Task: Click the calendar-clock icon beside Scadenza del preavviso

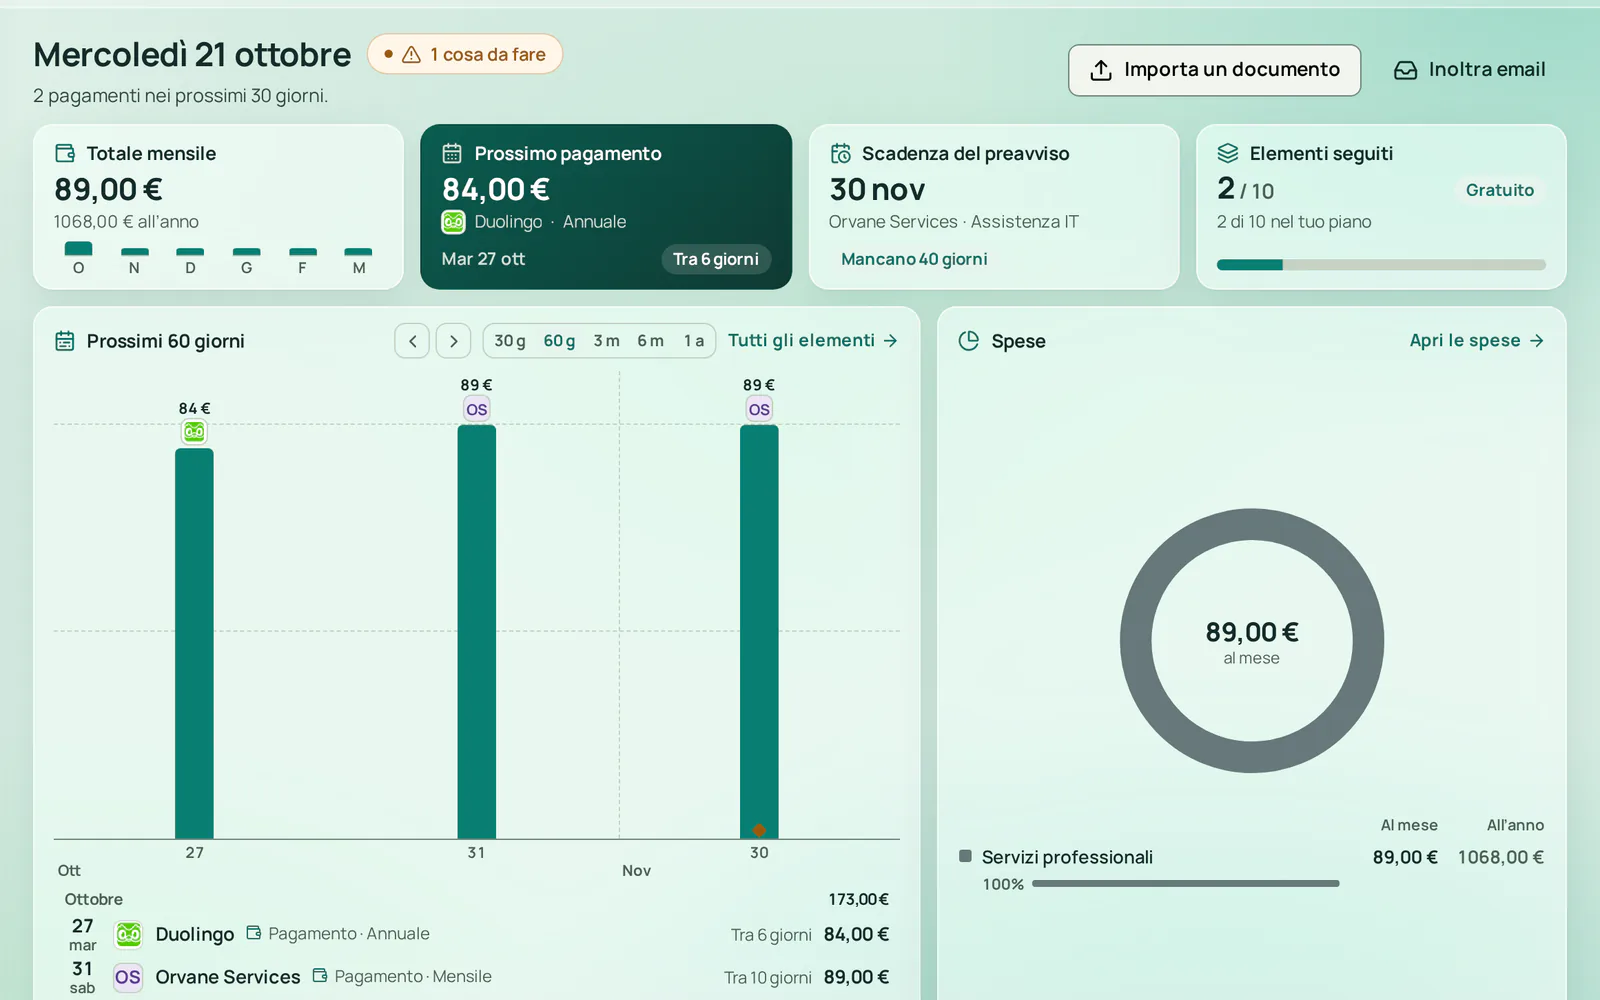Action: coord(841,153)
